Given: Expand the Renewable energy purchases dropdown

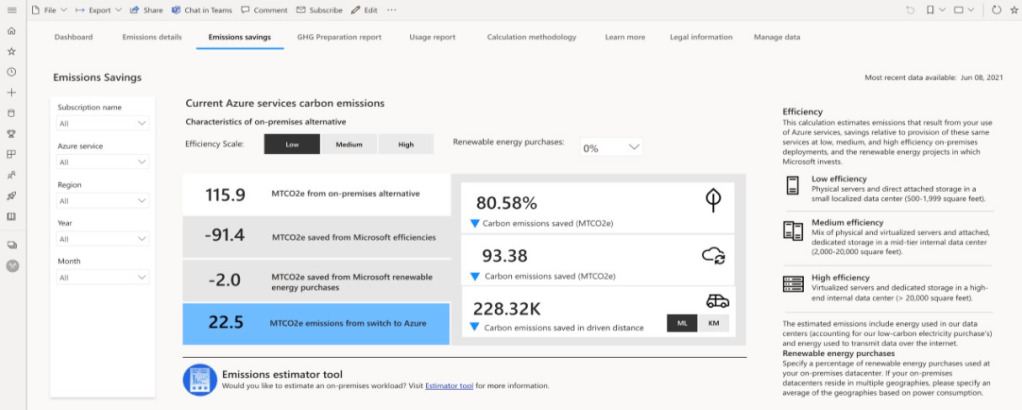Looking at the screenshot, I should [x=611, y=147].
